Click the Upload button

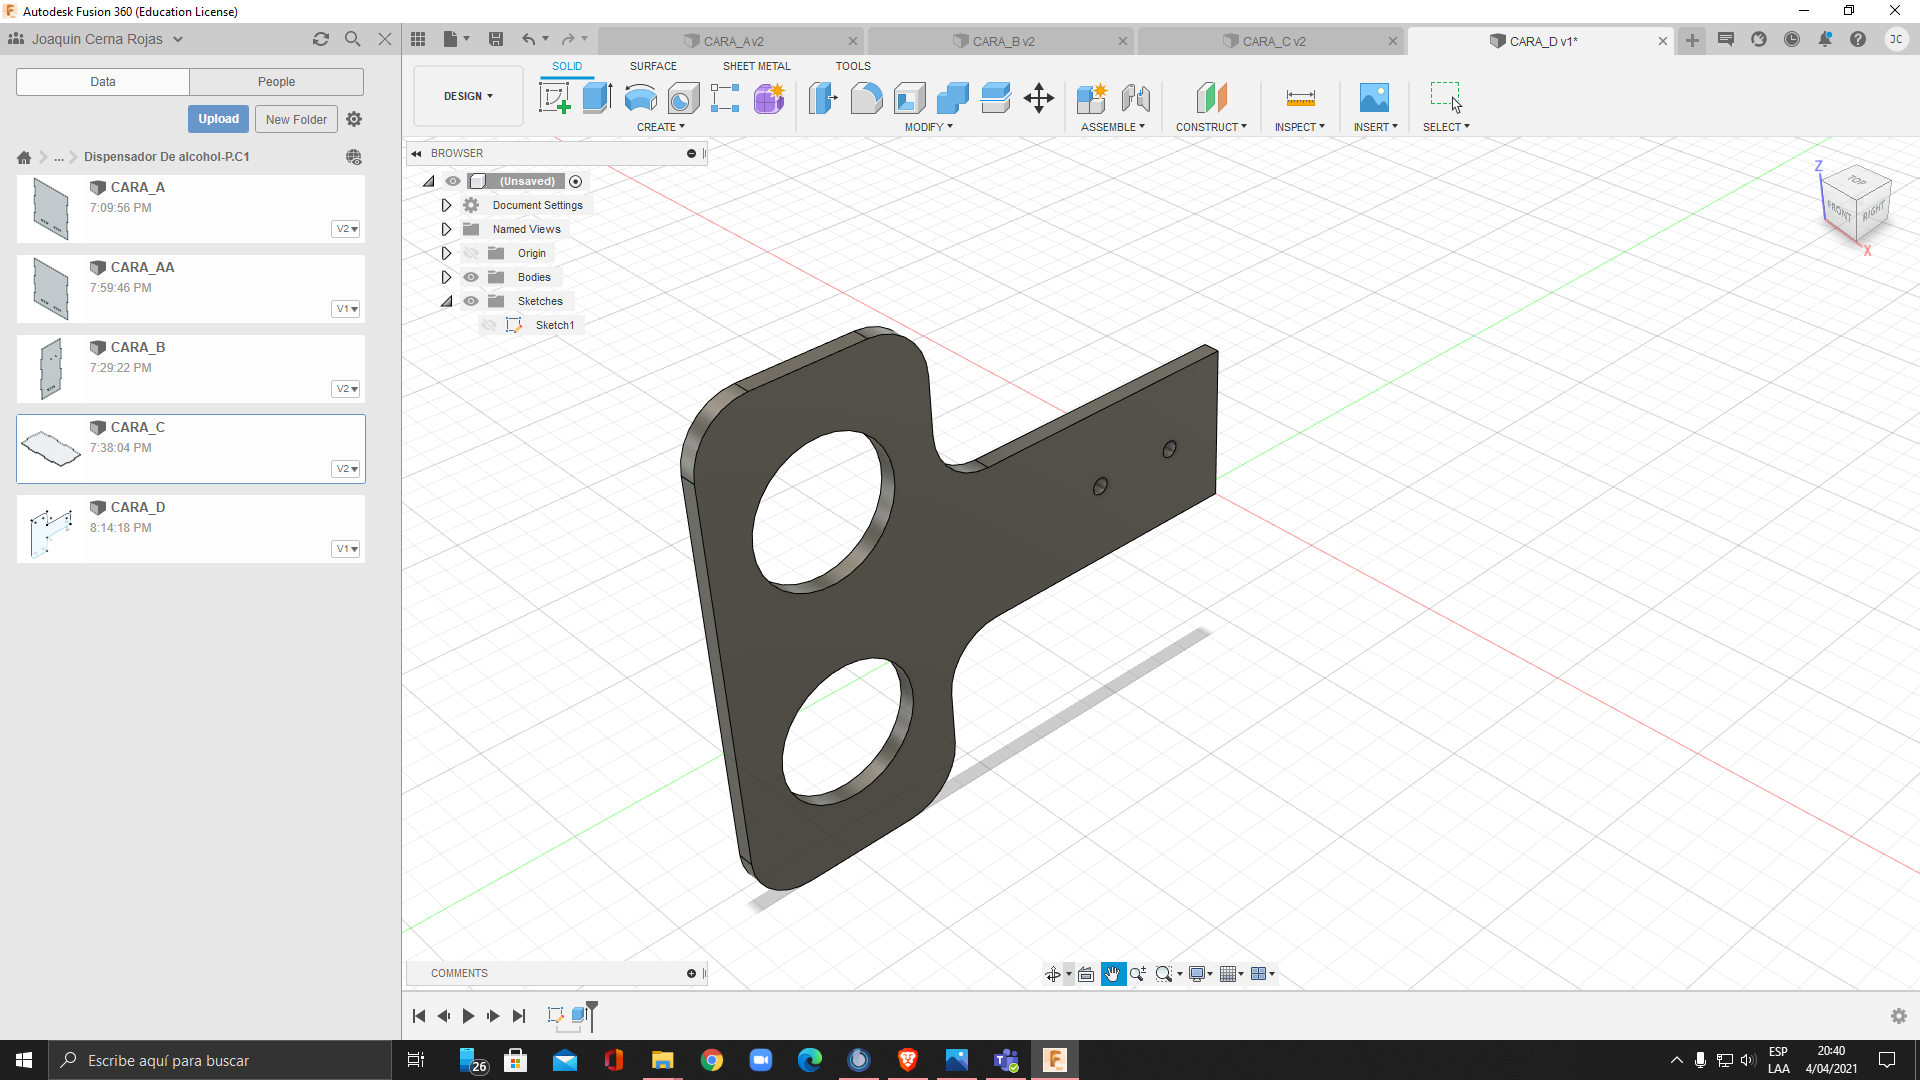[x=218, y=119]
